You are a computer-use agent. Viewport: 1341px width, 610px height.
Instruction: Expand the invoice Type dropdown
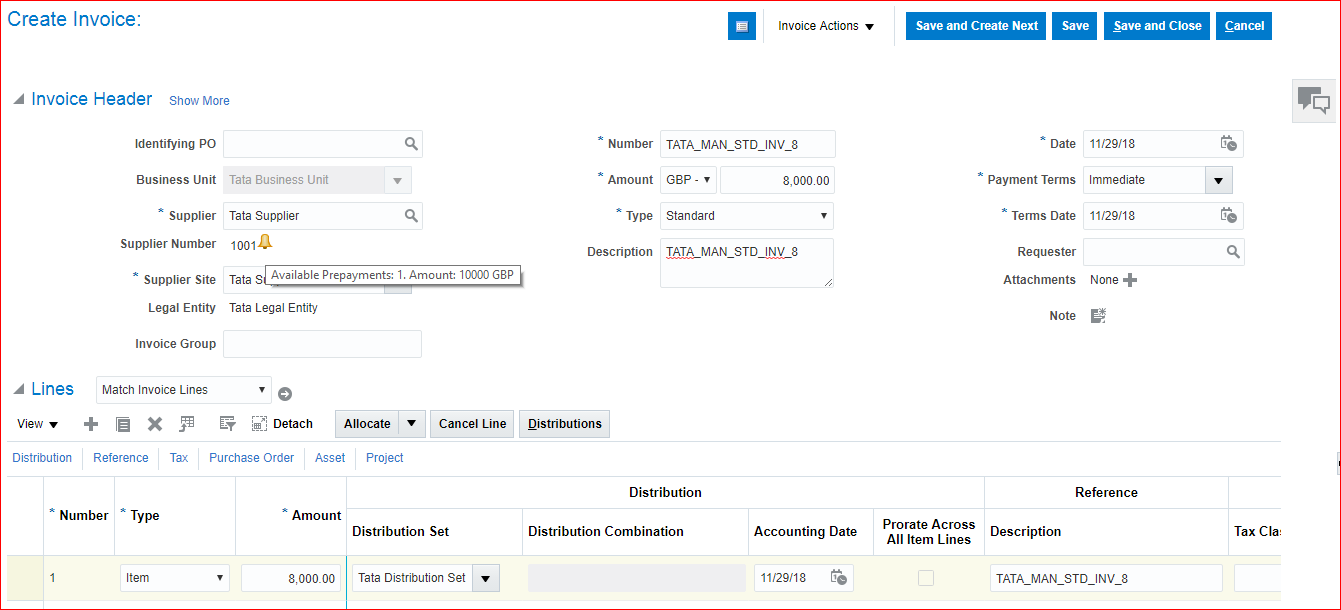824,216
